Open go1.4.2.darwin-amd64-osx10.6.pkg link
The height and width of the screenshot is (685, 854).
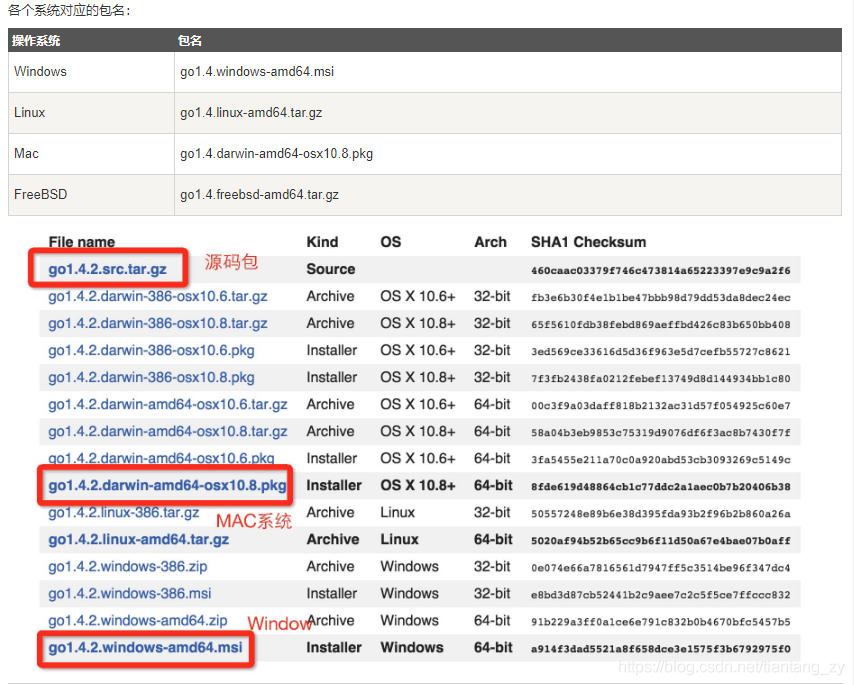(x=161, y=458)
